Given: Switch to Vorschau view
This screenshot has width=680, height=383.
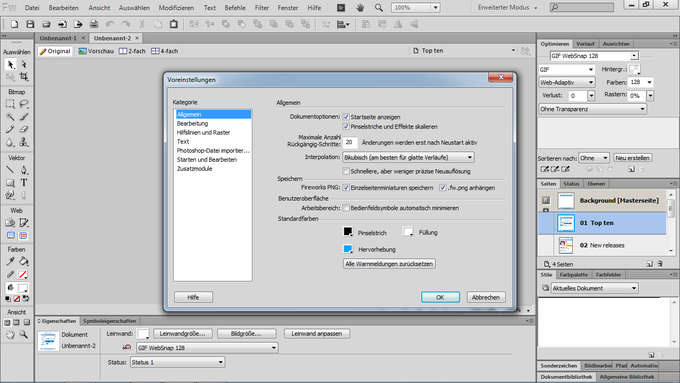Looking at the screenshot, I should 96,51.
